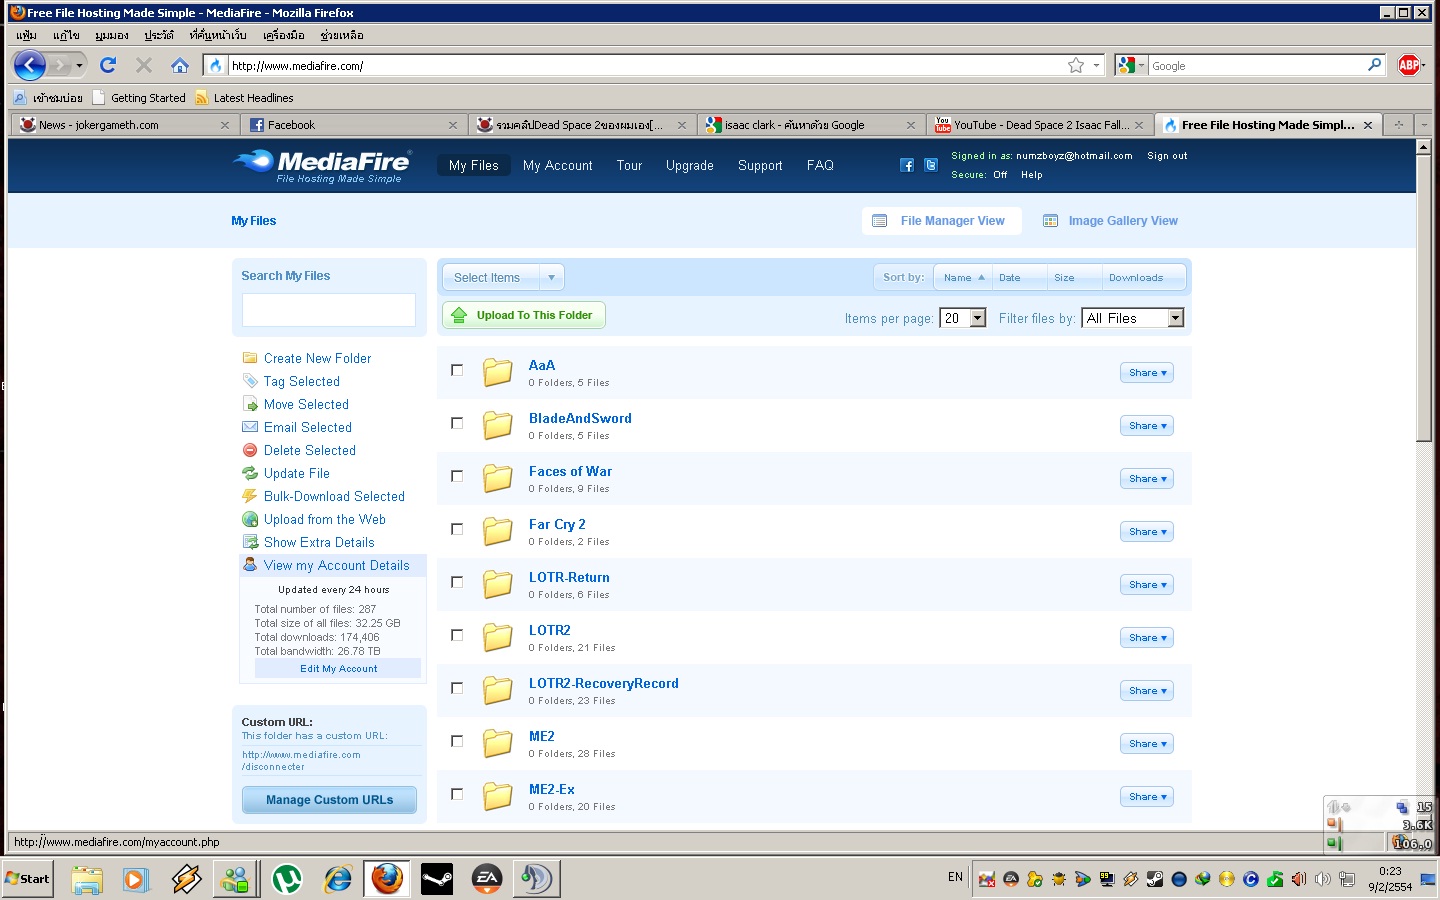Screen dimensions: 1440x900
Task: Open the BladeAndSword folder icon
Action: [x=498, y=425]
